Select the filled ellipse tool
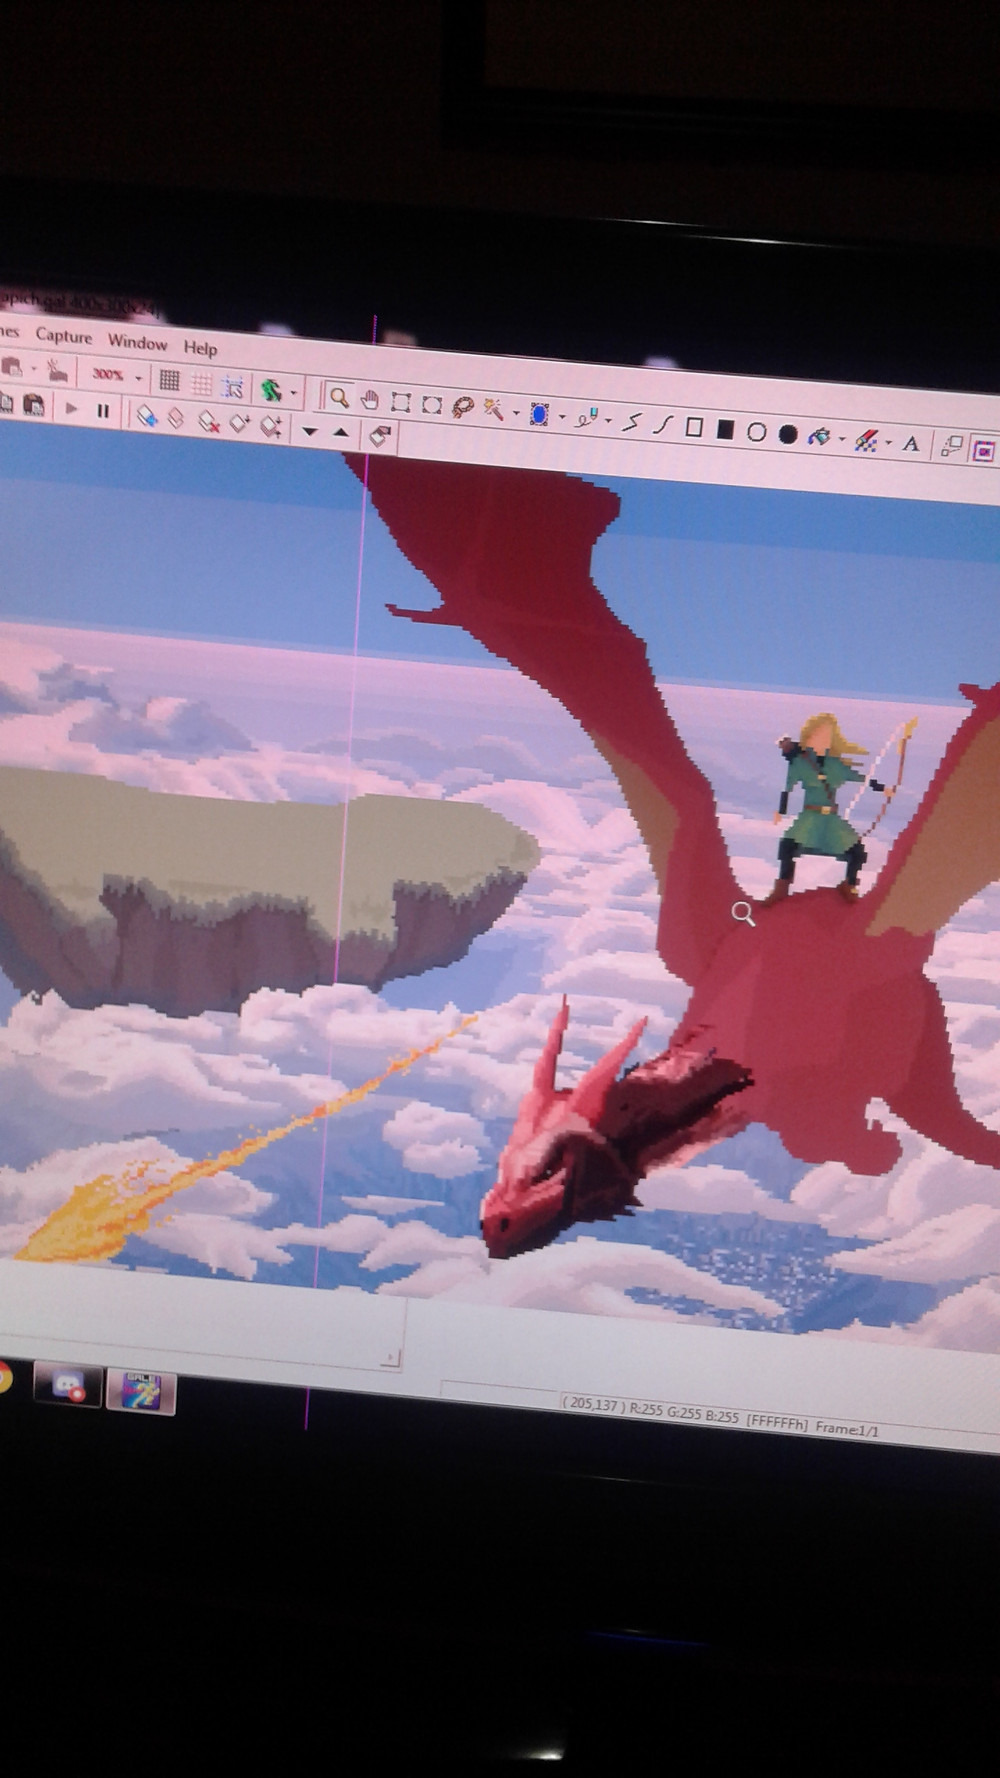1000x1778 pixels. (x=788, y=434)
